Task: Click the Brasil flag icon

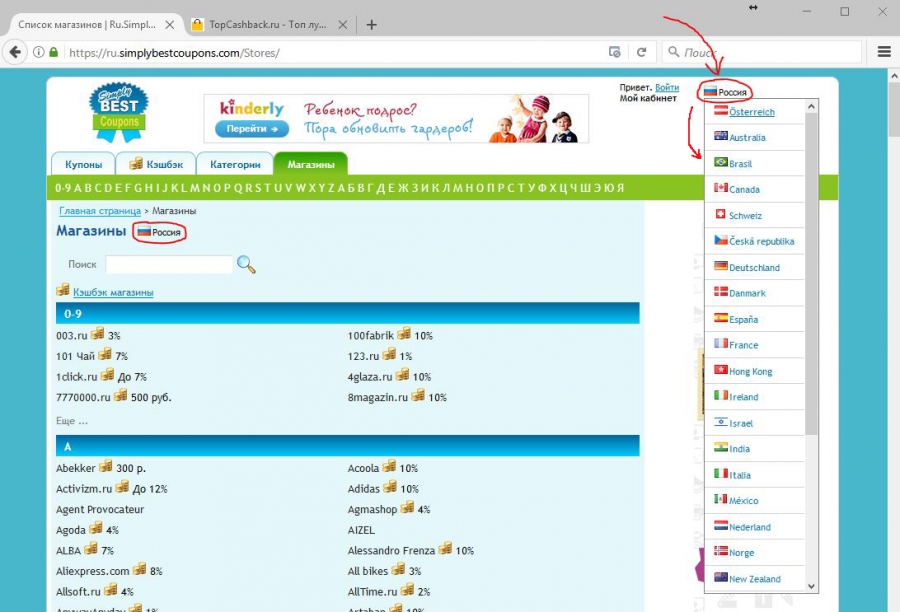Action: (x=721, y=162)
